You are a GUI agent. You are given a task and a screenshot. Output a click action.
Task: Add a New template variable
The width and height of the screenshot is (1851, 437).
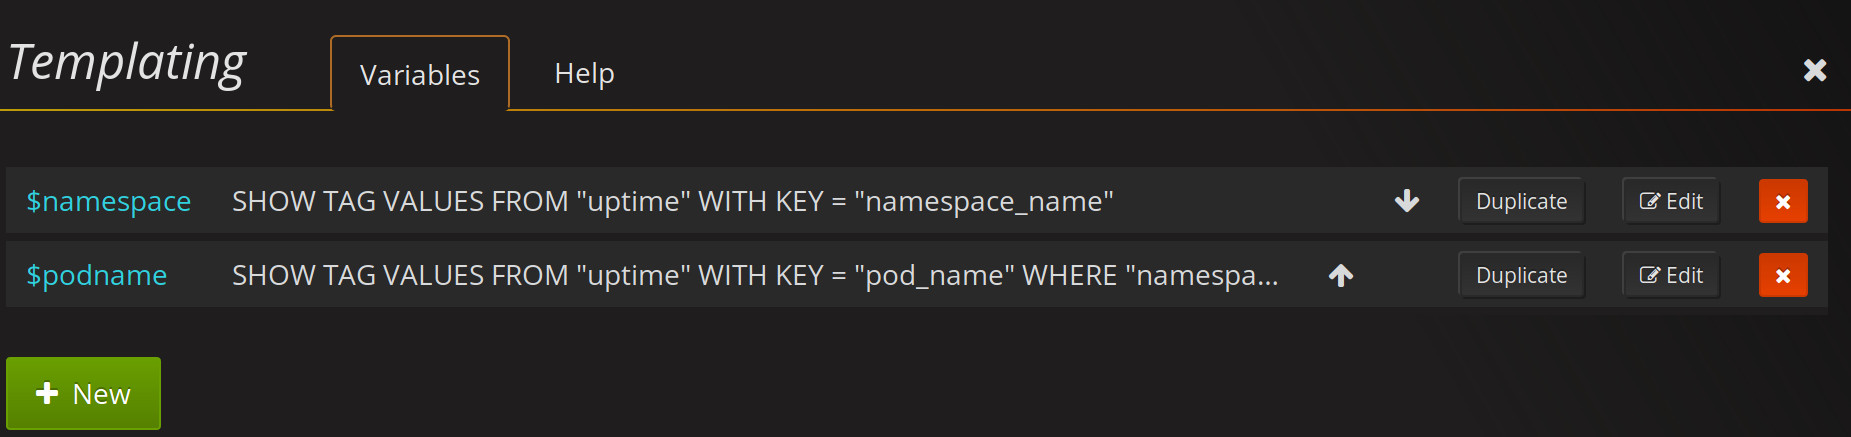(83, 393)
